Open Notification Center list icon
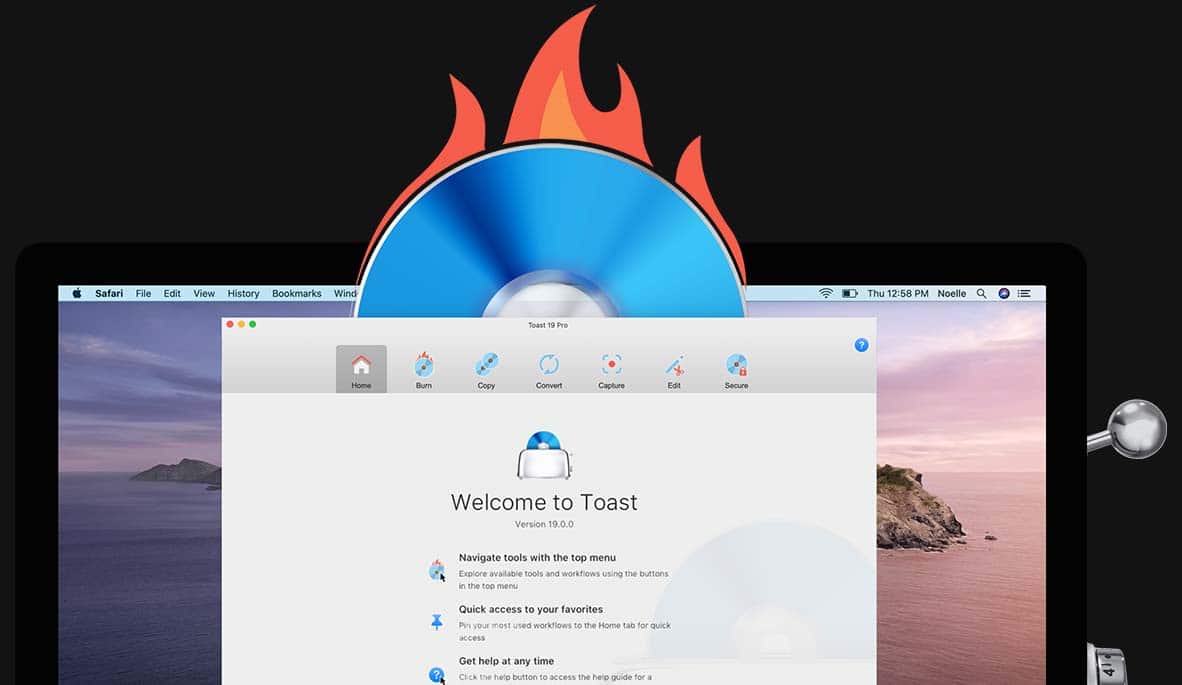Screen dimensions: 1182x685 [x=1024, y=293]
